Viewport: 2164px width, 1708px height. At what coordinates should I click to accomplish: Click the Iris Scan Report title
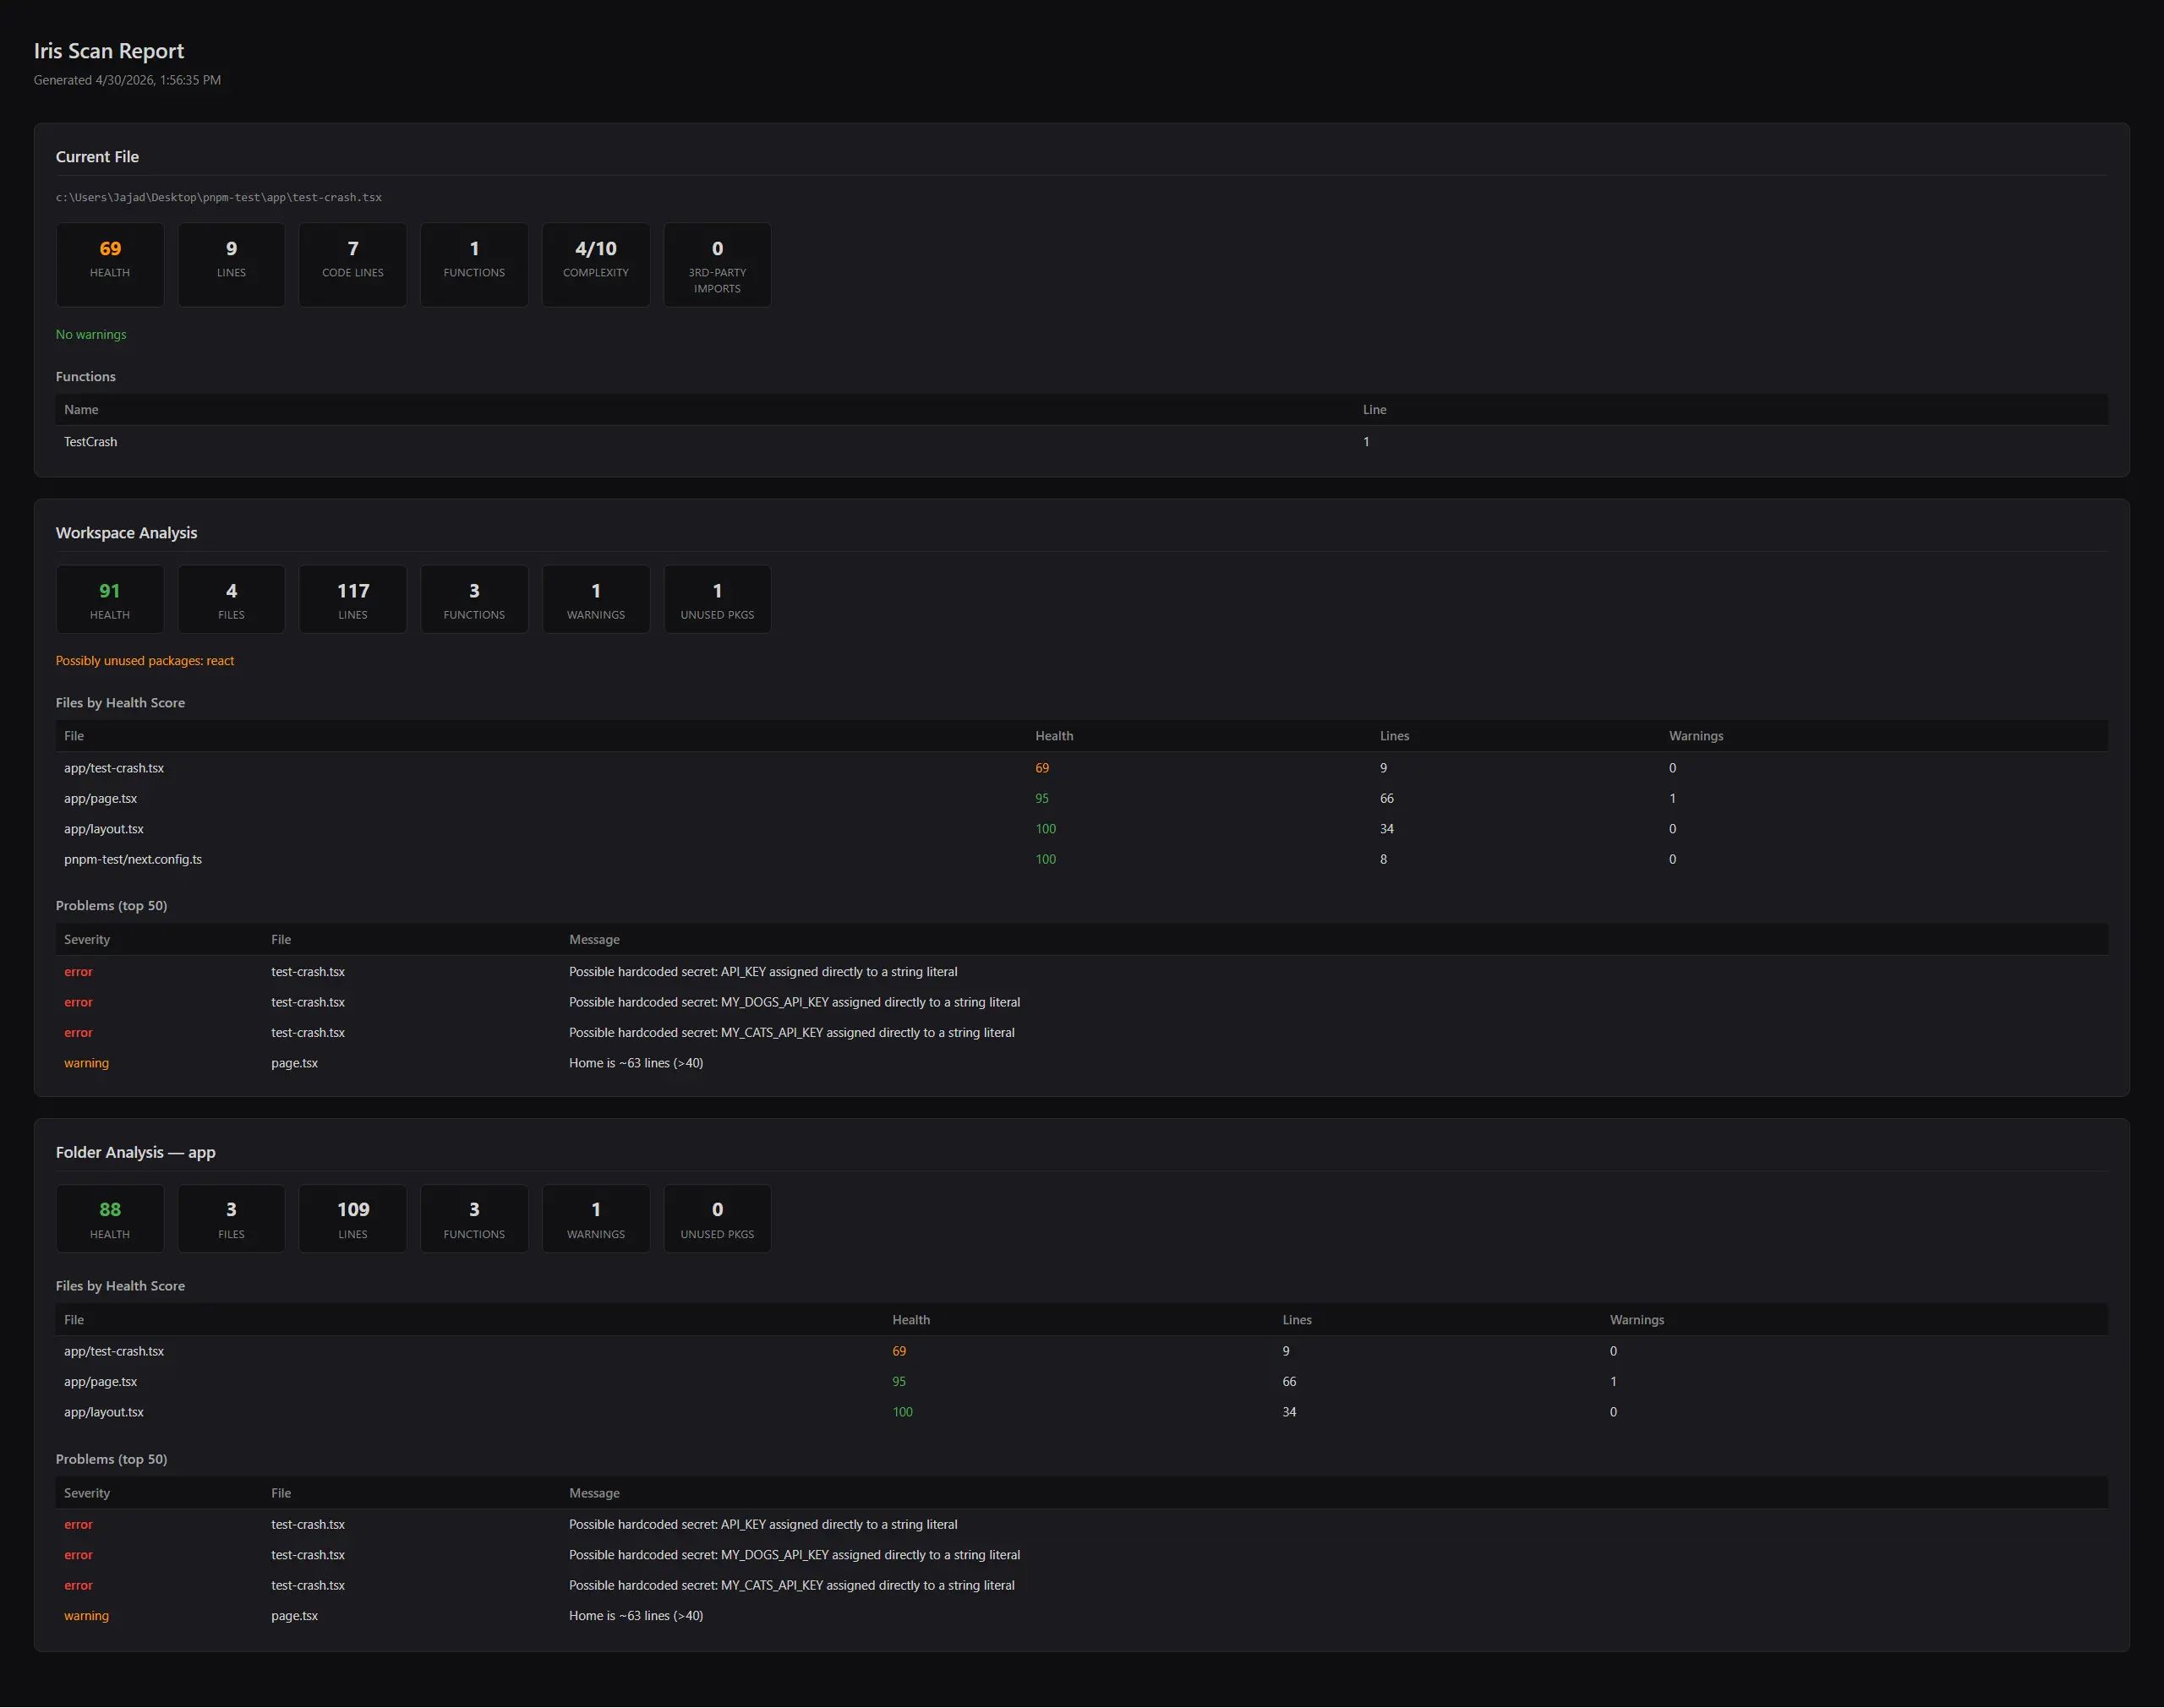tap(109, 51)
